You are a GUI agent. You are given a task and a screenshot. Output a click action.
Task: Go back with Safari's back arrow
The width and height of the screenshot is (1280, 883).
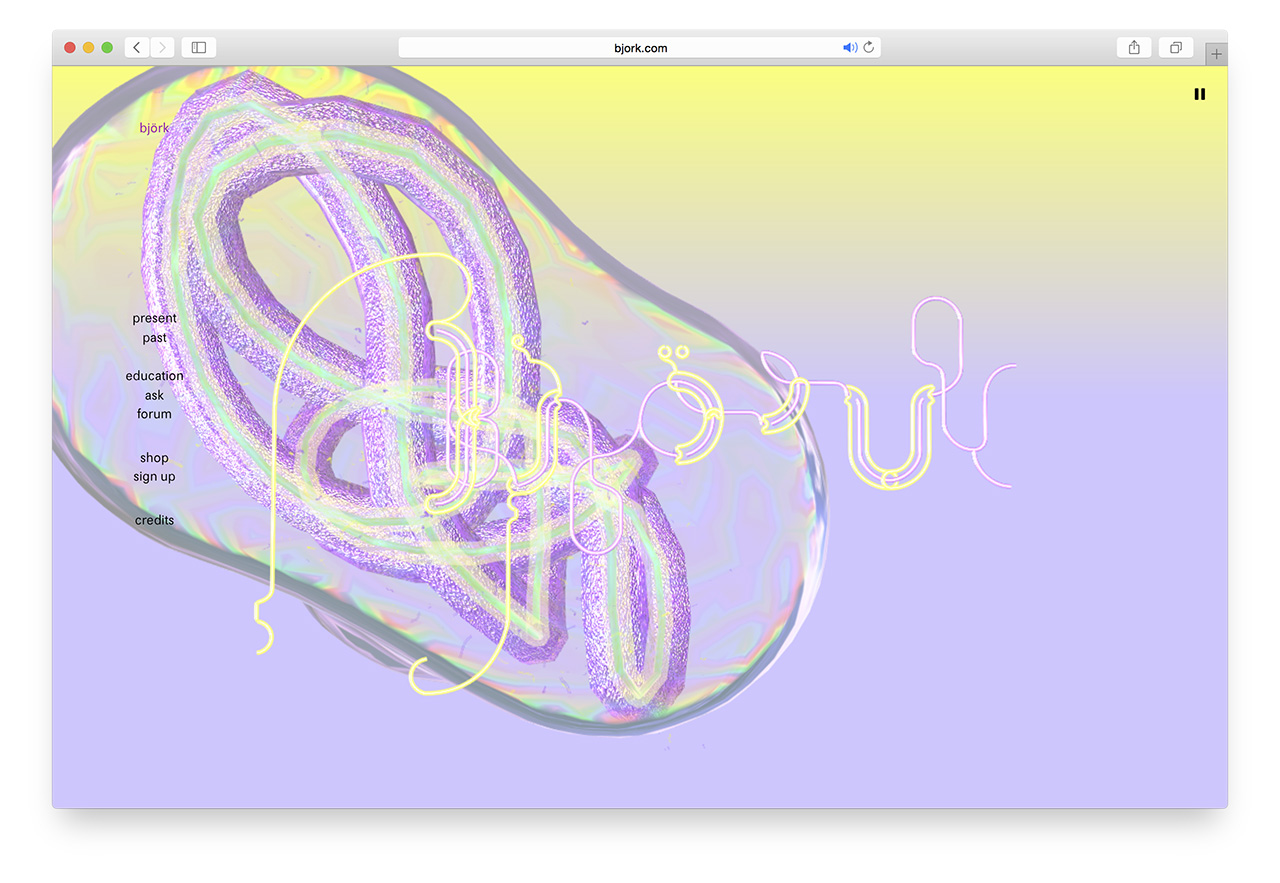click(x=137, y=47)
